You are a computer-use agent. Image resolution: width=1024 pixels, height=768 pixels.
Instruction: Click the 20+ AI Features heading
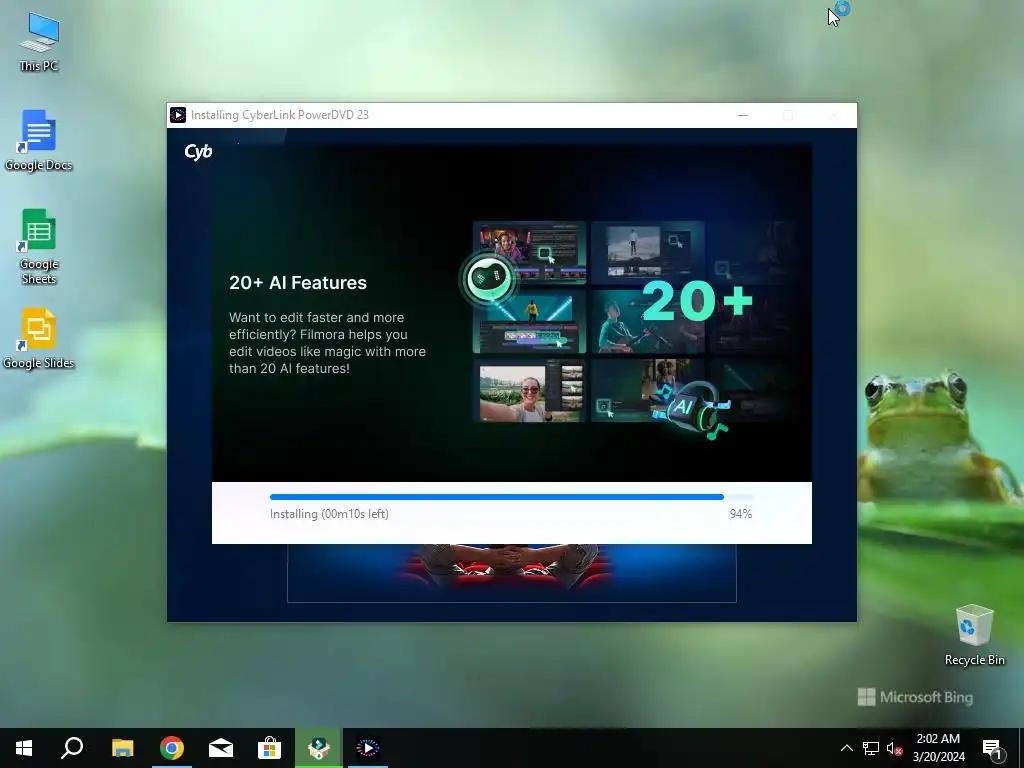[x=298, y=283]
